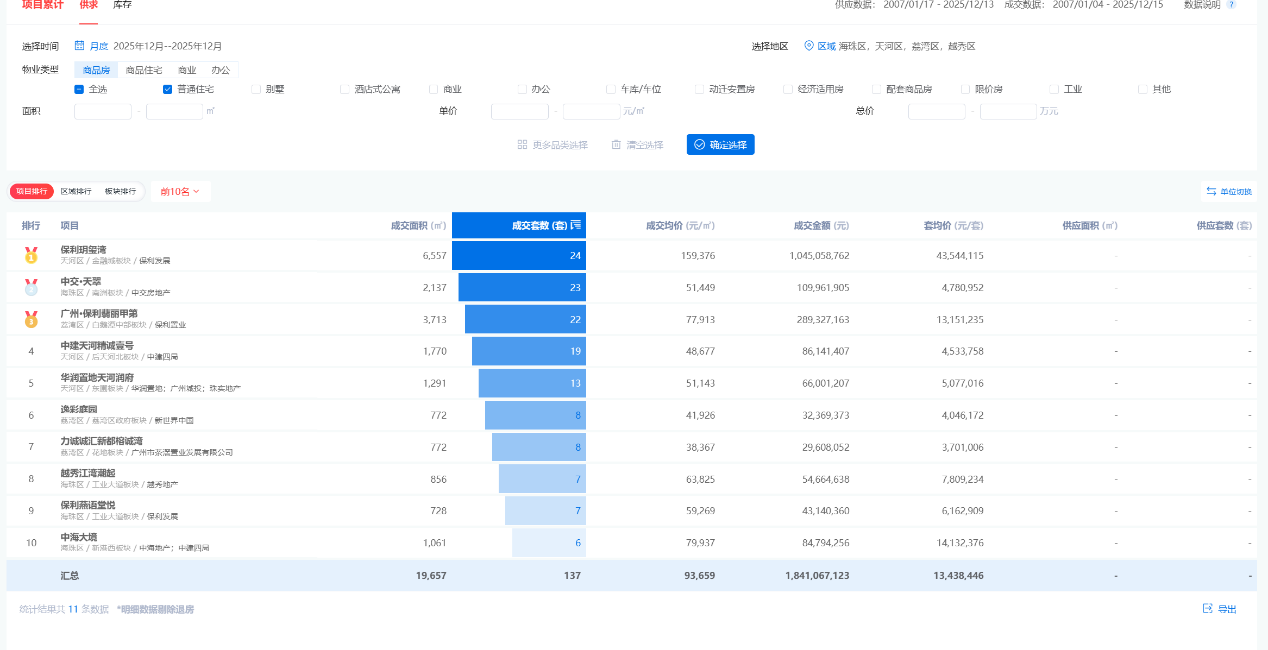
Task: Click the 确定选择 confirm button
Action: (x=720, y=145)
